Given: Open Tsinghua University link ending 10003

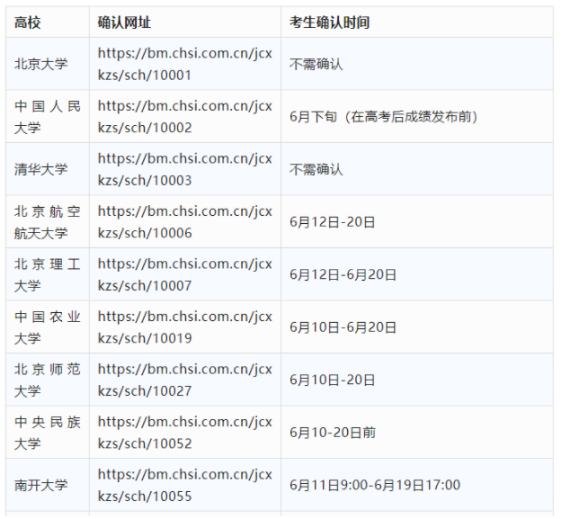Looking at the screenshot, I should pos(185,169).
